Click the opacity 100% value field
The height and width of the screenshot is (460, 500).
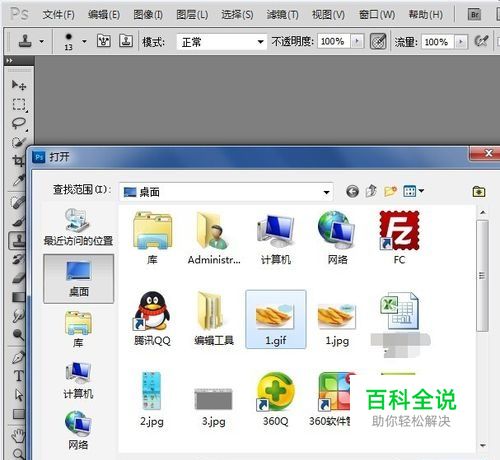tap(333, 41)
